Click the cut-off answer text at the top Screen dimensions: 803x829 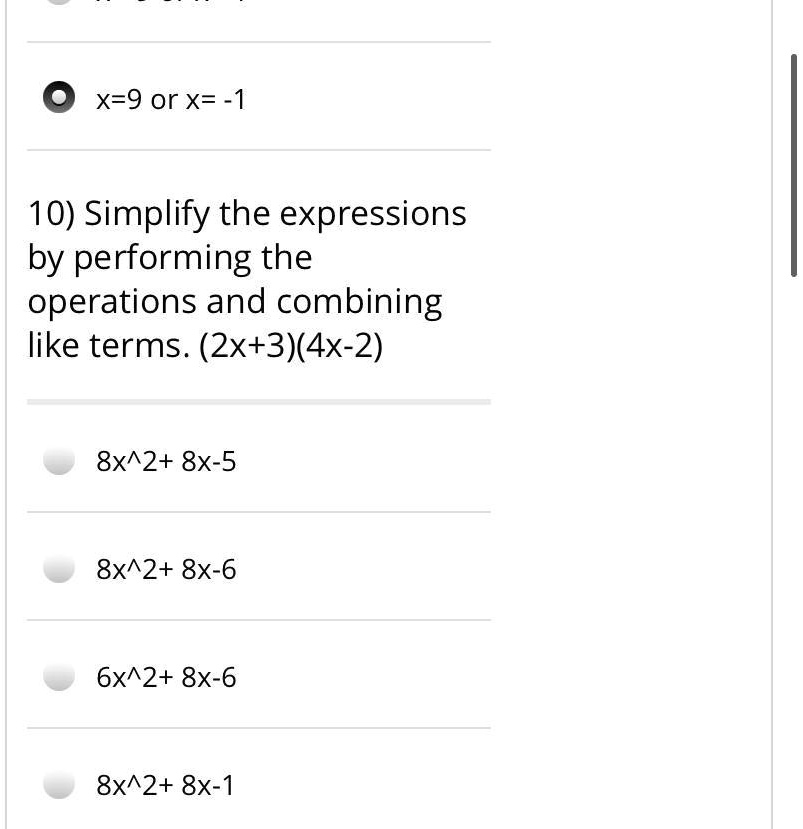[x=170, y=4]
